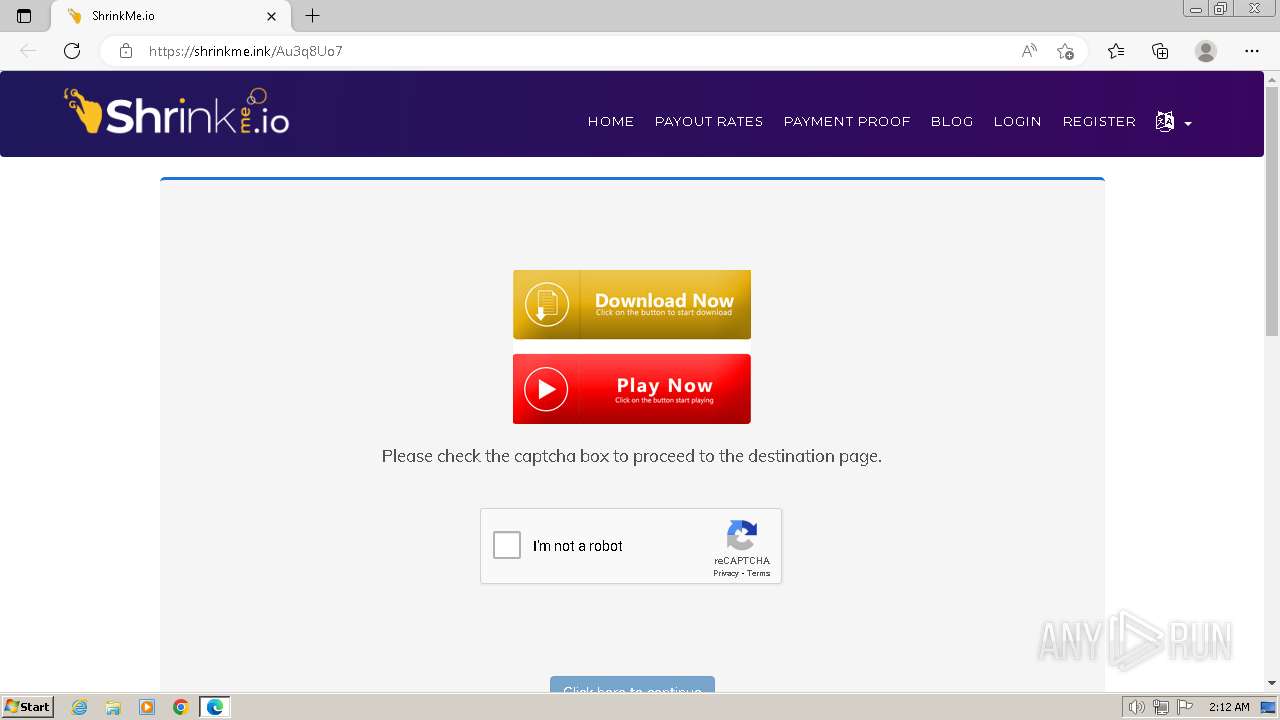Open reCAPTCHA Terms link
Screen dimensions: 1280x720
(759, 573)
